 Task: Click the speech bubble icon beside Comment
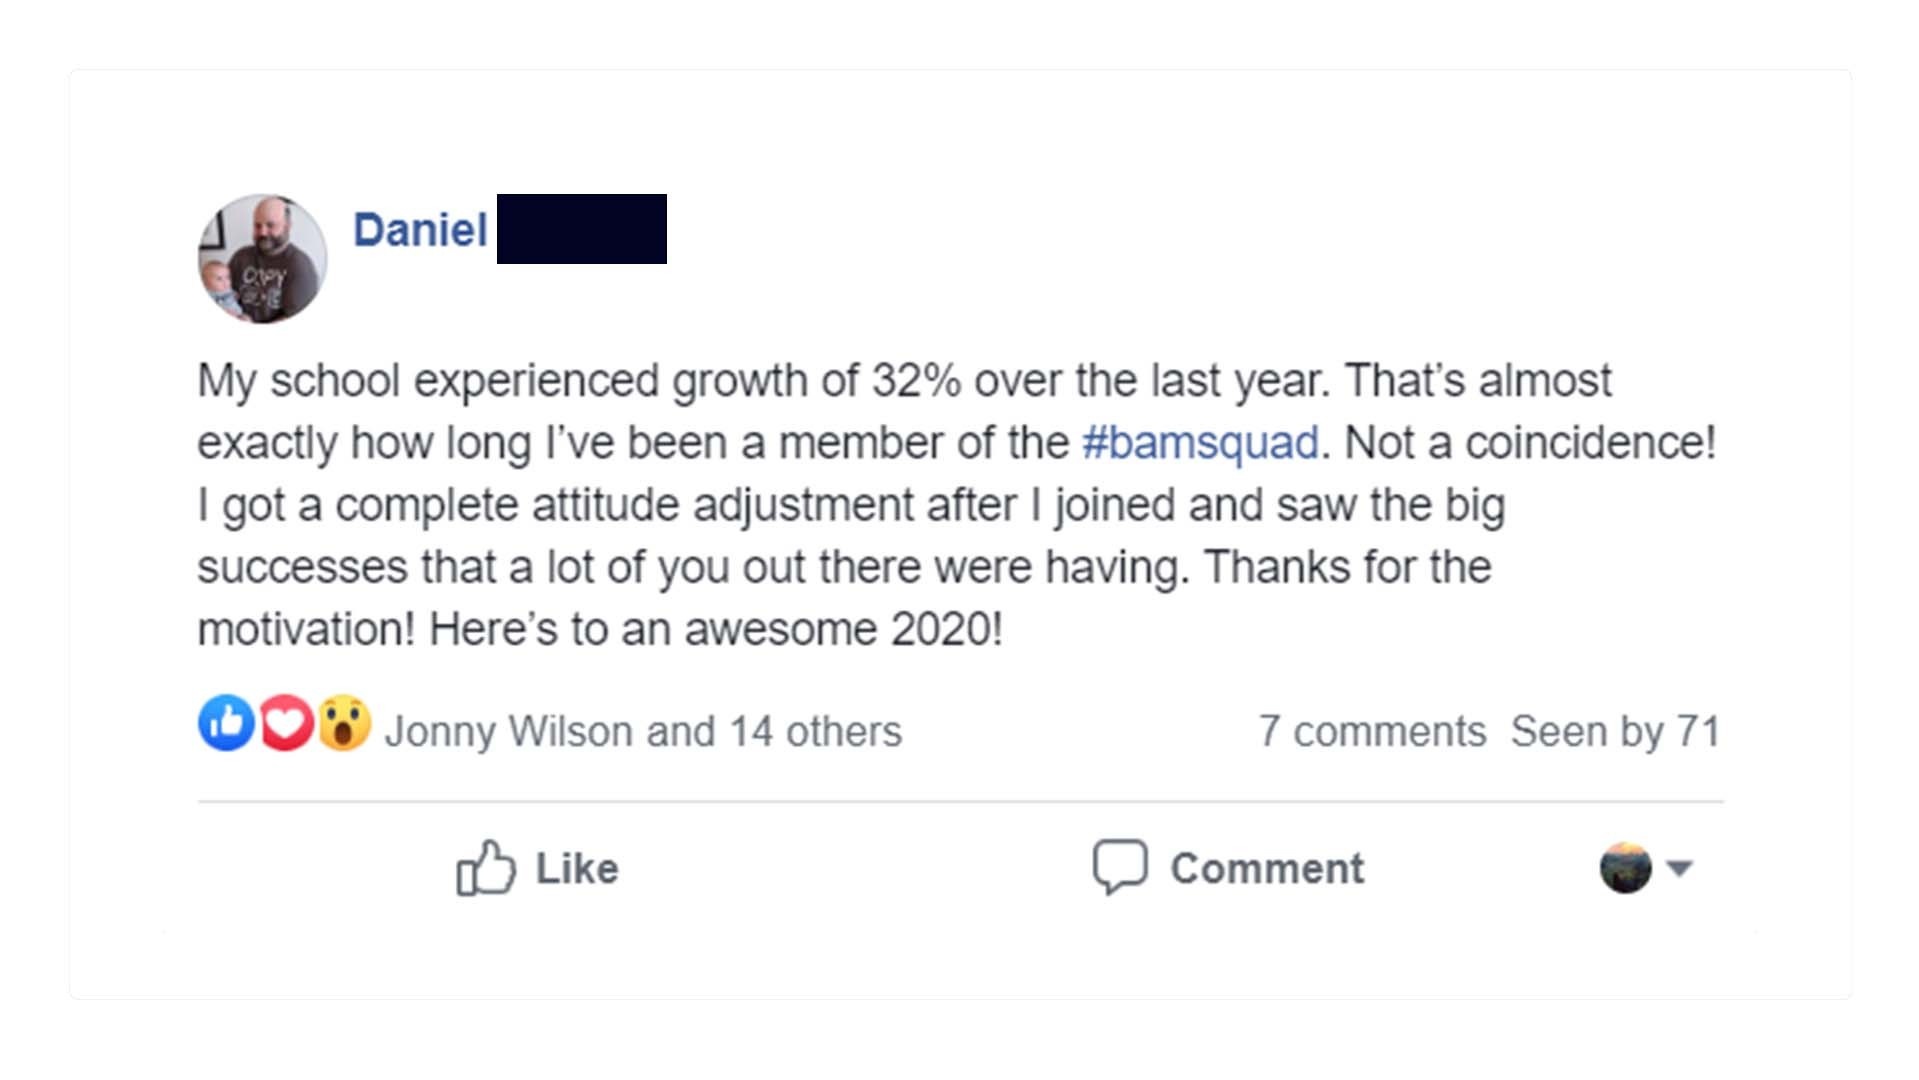click(x=1120, y=866)
